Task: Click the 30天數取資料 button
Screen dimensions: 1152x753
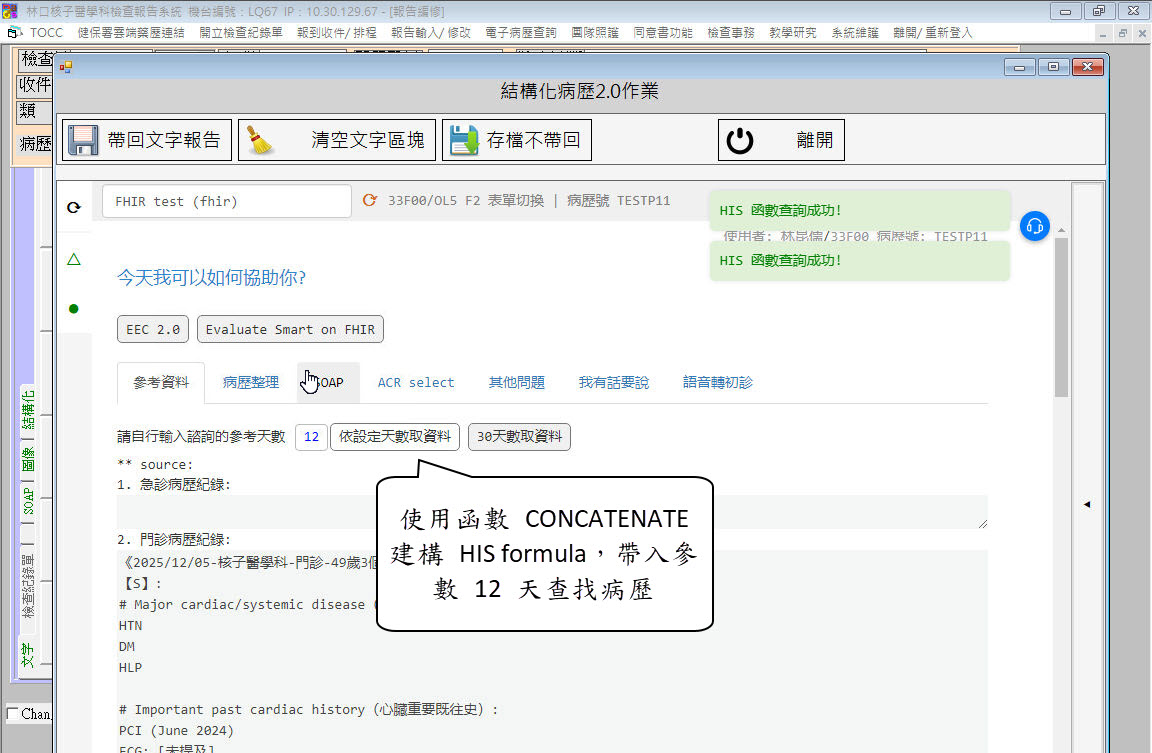Action: click(x=519, y=437)
